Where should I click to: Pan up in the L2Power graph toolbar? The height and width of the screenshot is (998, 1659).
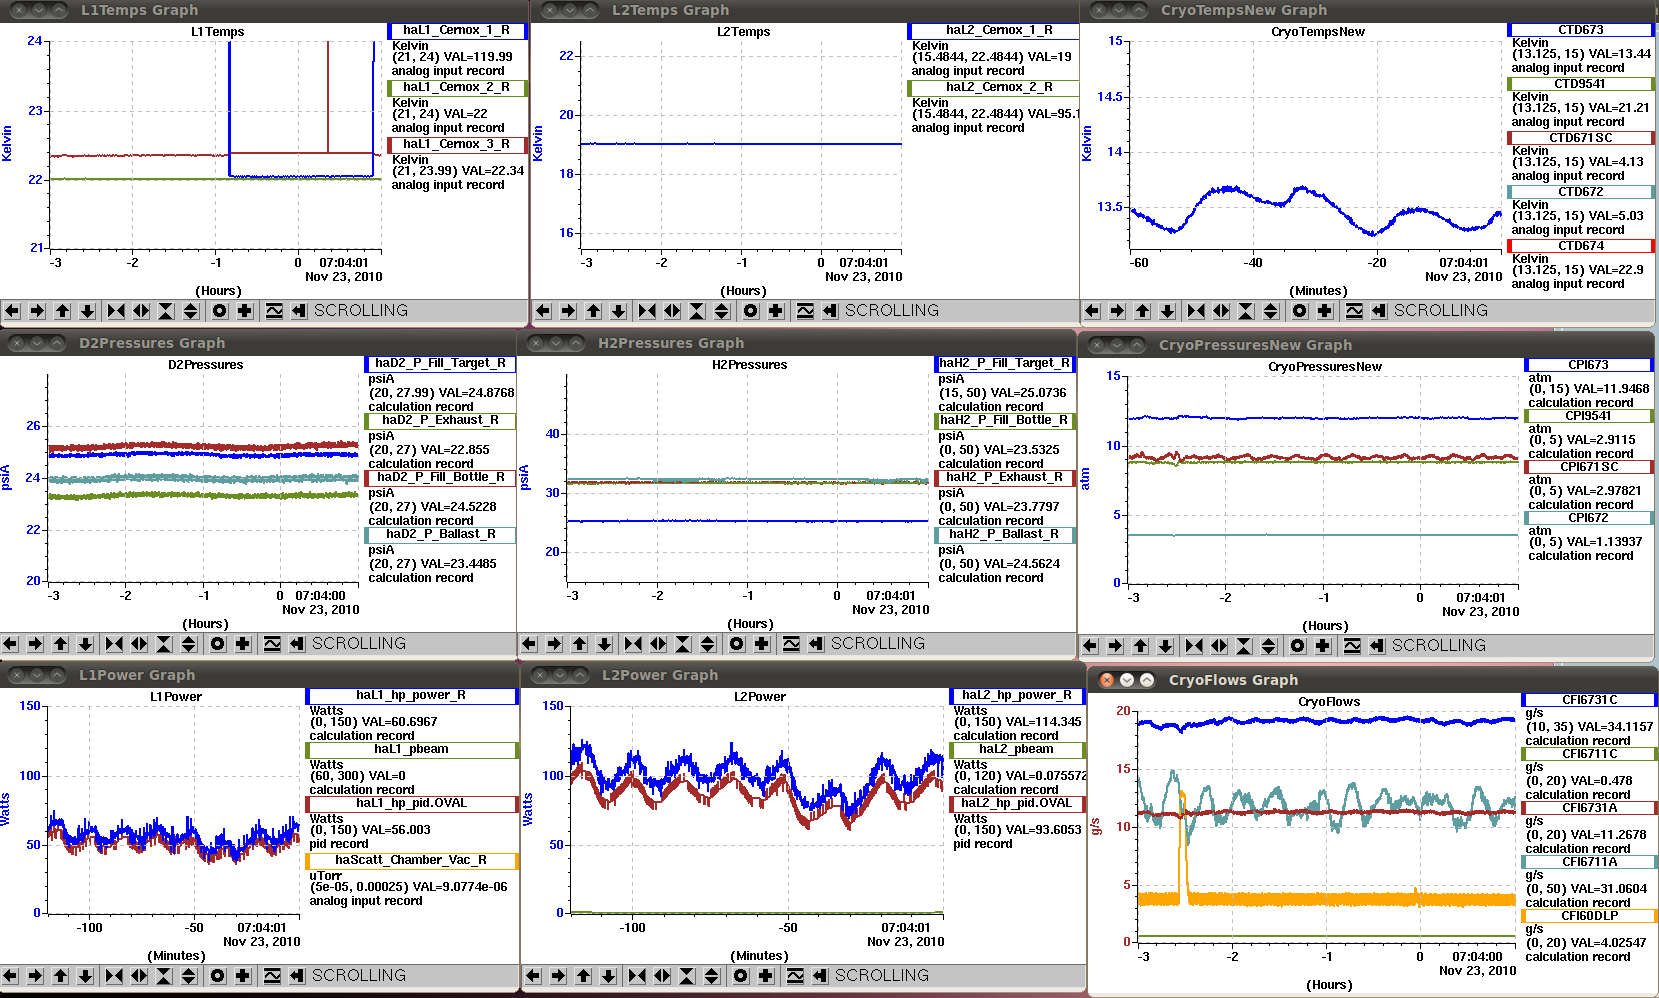coord(583,976)
